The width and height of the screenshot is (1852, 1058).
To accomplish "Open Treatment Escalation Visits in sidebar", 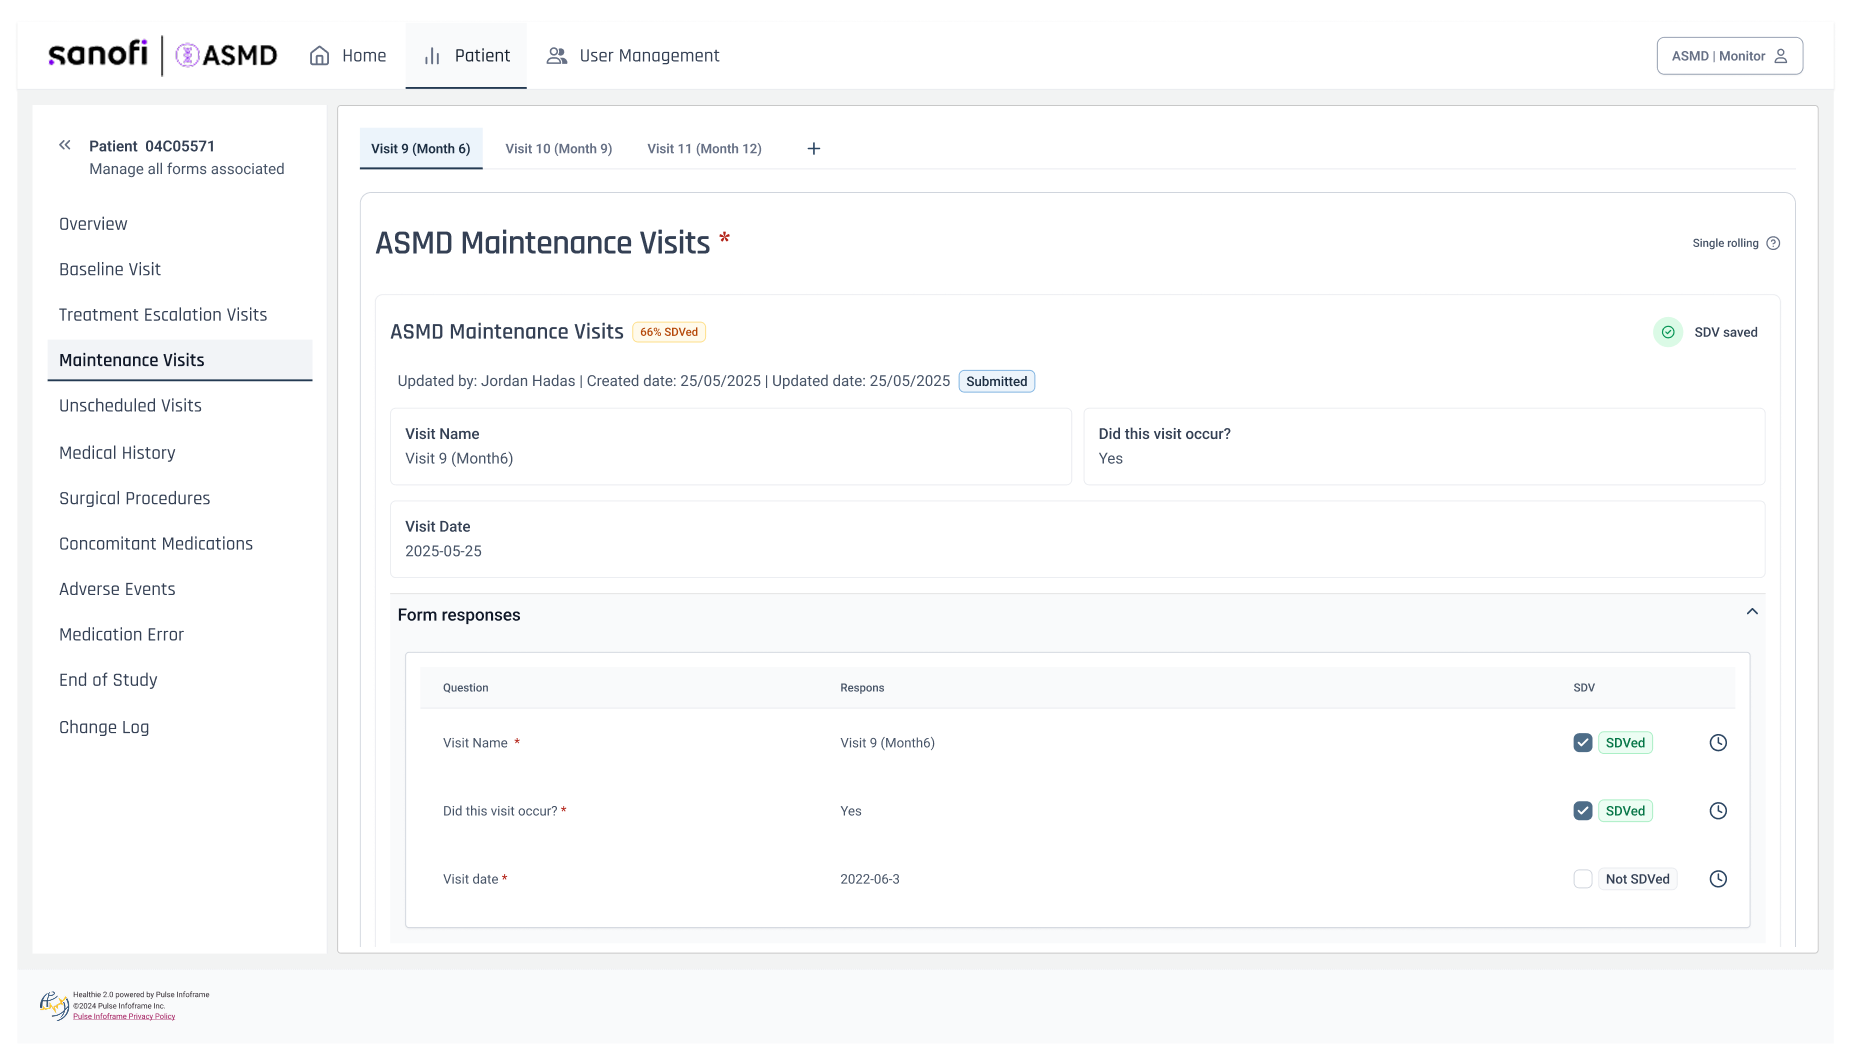I will pos(163,315).
